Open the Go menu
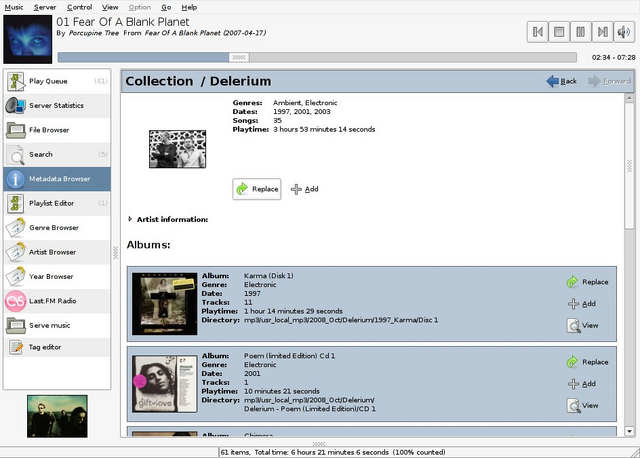Image resolution: width=640 pixels, height=458 pixels. 166,7
